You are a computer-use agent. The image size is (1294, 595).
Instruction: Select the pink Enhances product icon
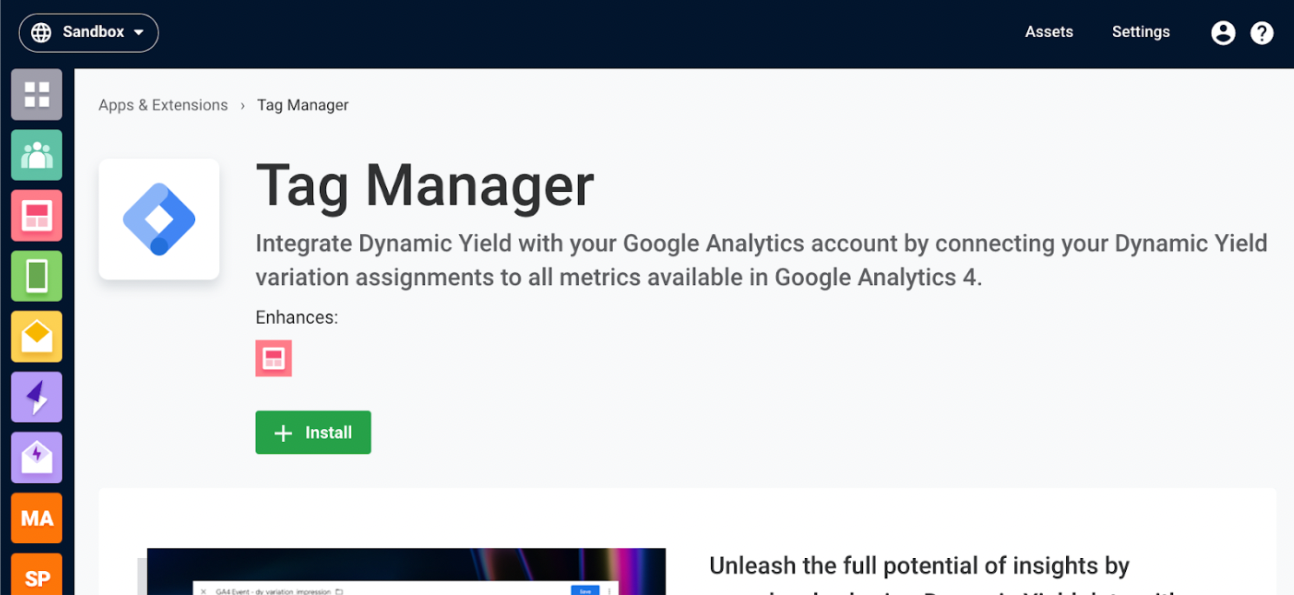pyautogui.click(x=274, y=358)
